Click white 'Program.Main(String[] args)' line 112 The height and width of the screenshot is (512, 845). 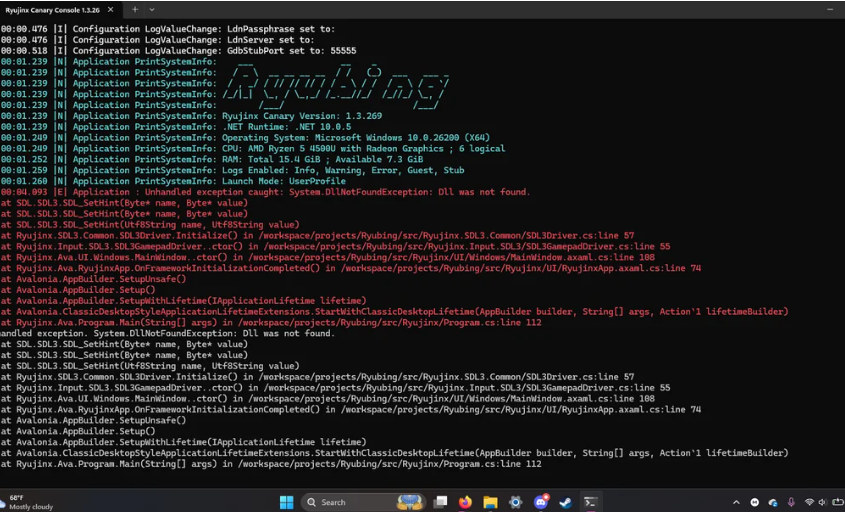click(271, 464)
